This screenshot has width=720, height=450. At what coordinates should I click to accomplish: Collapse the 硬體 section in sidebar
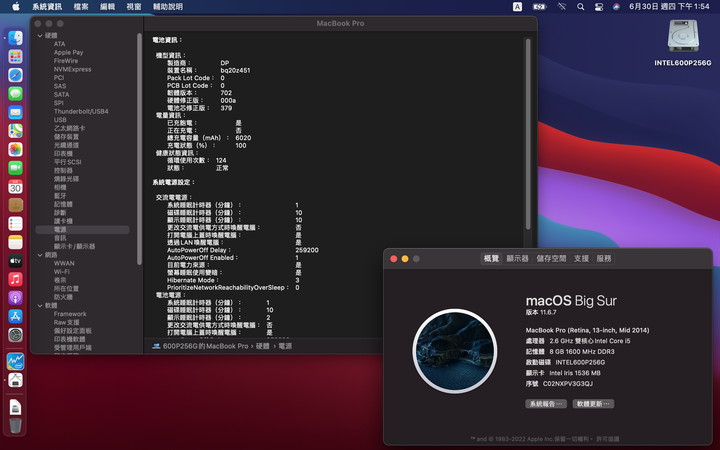coord(40,35)
